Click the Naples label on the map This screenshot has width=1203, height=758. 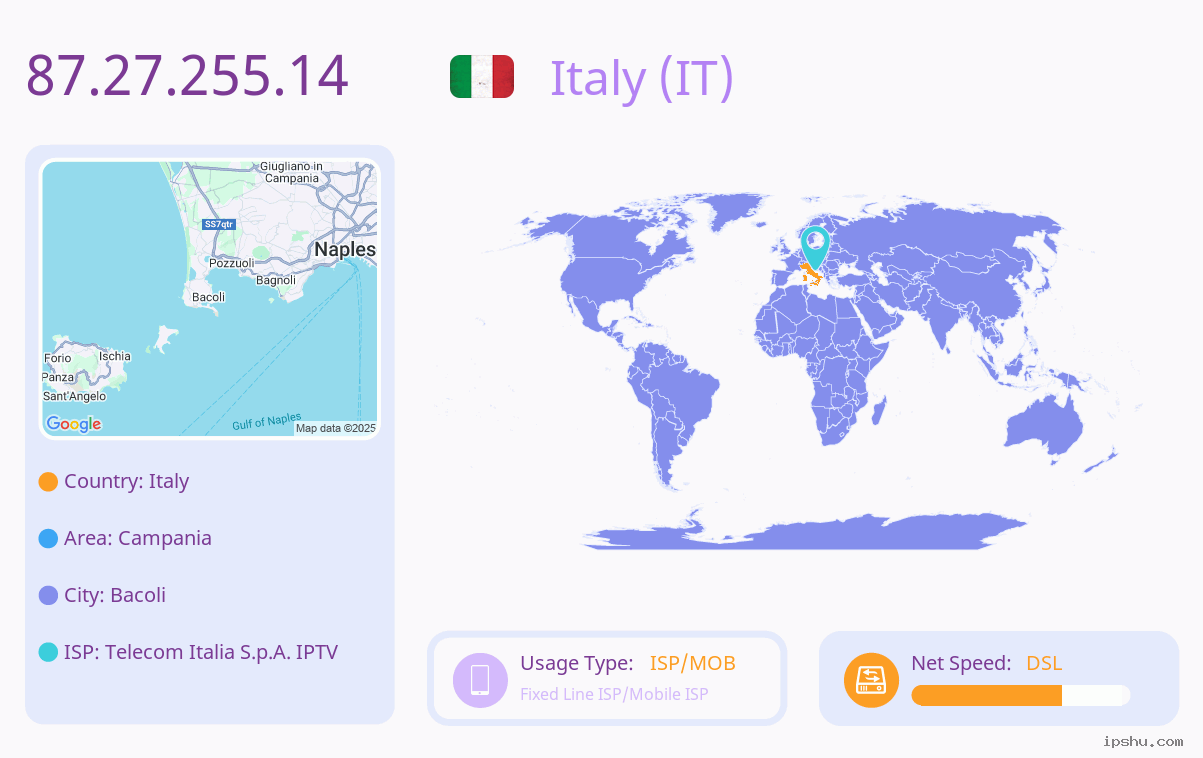point(345,250)
